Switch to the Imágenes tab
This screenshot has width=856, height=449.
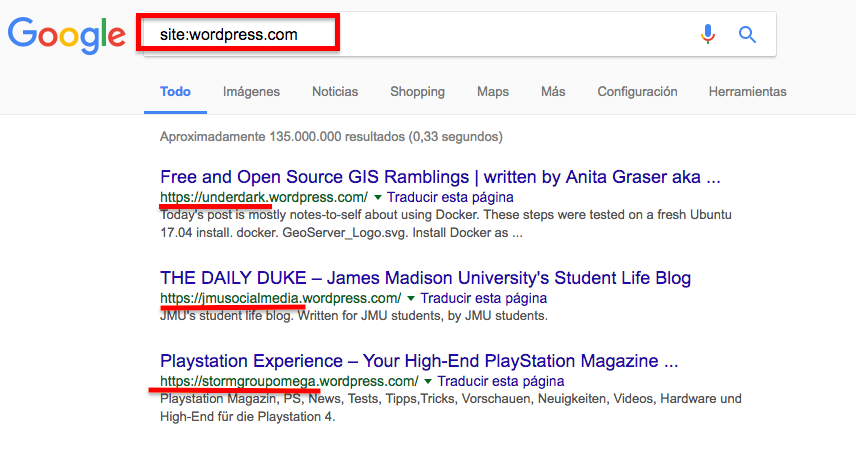(x=251, y=91)
